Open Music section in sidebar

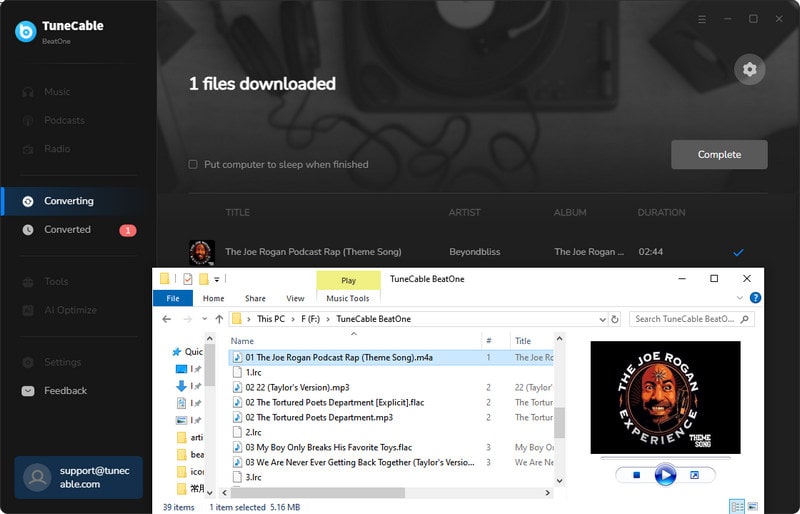(57, 92)
